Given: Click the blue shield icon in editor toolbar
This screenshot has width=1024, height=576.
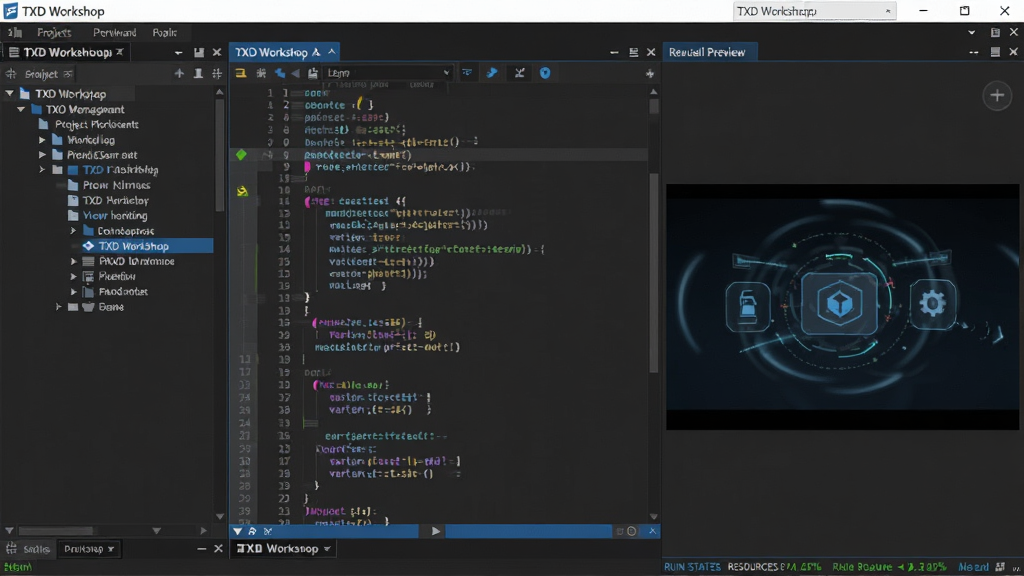Looking at the screenshot, I should [x=545, y=73].
